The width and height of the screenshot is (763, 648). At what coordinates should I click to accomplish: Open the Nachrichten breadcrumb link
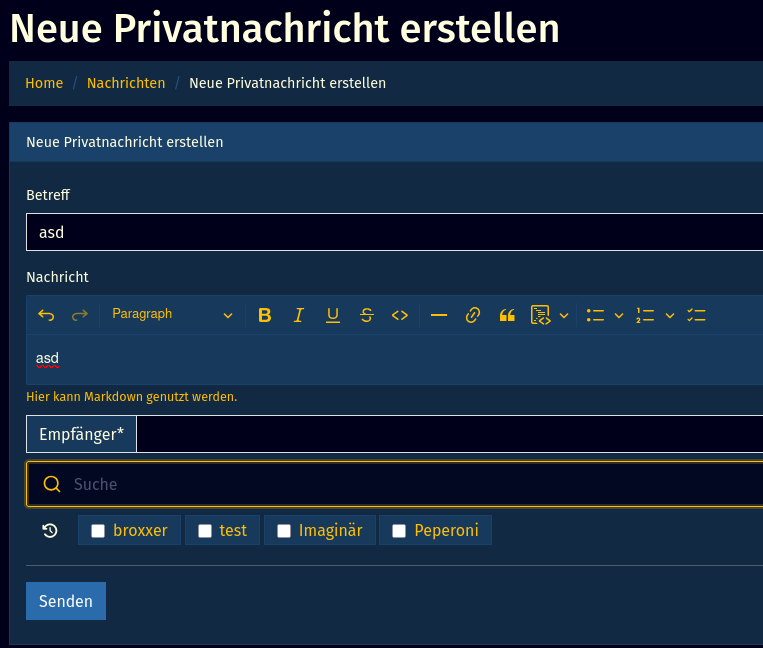126,83
